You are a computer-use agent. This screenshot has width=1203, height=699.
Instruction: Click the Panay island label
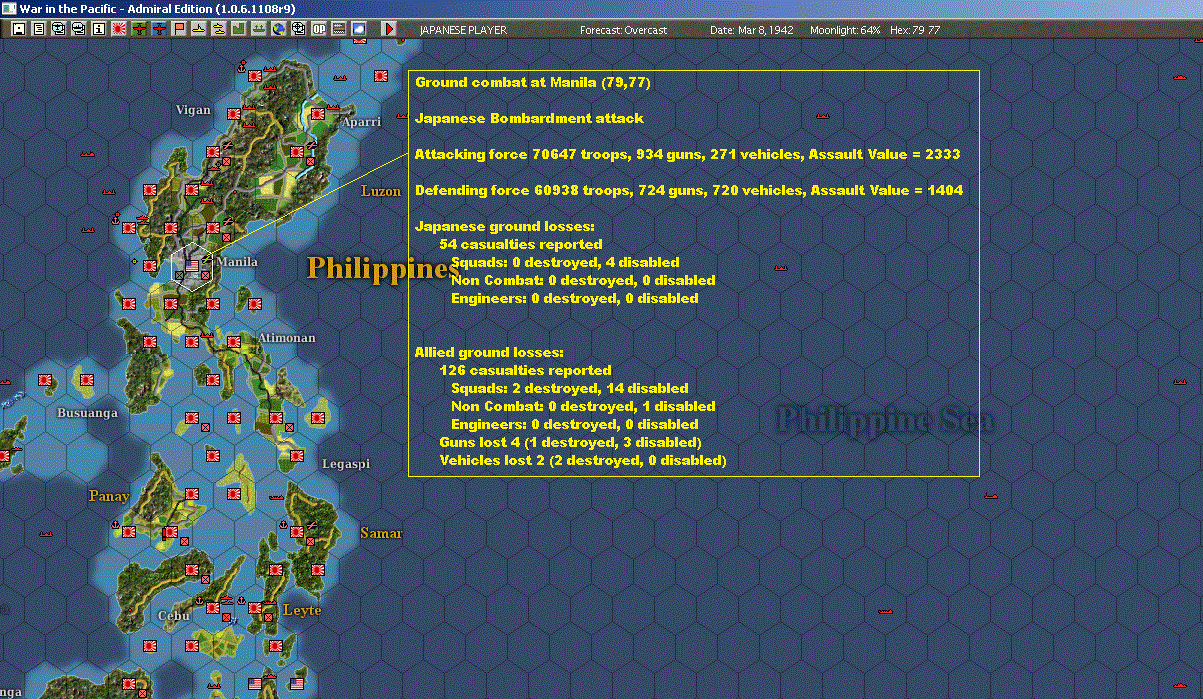pos(108,496)
